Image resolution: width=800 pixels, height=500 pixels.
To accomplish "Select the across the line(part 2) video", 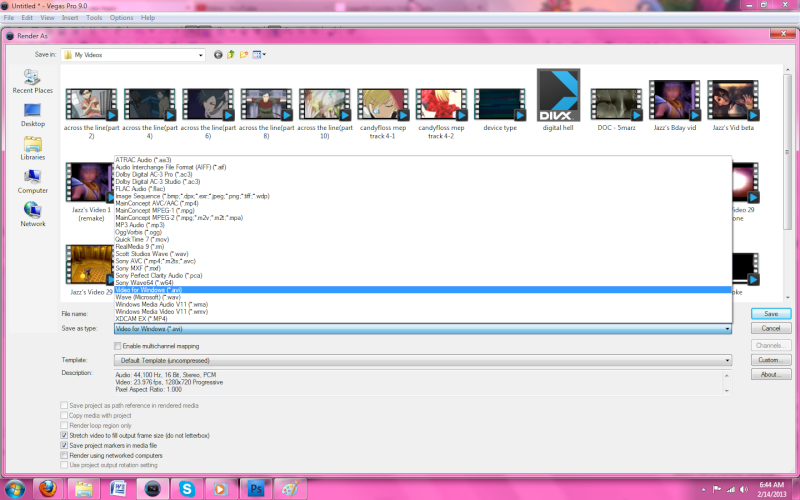I will 91,113.
